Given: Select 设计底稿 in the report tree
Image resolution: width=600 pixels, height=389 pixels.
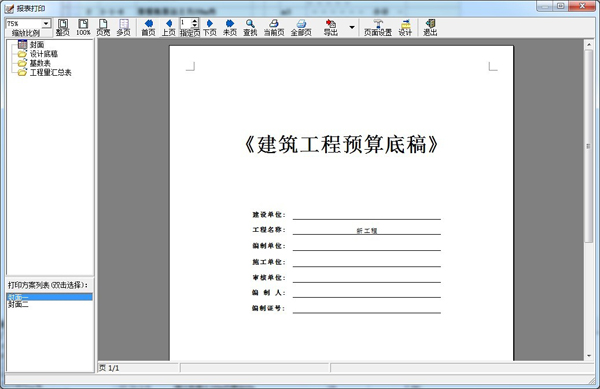Looking at the screenshot, I should (44, 54).
